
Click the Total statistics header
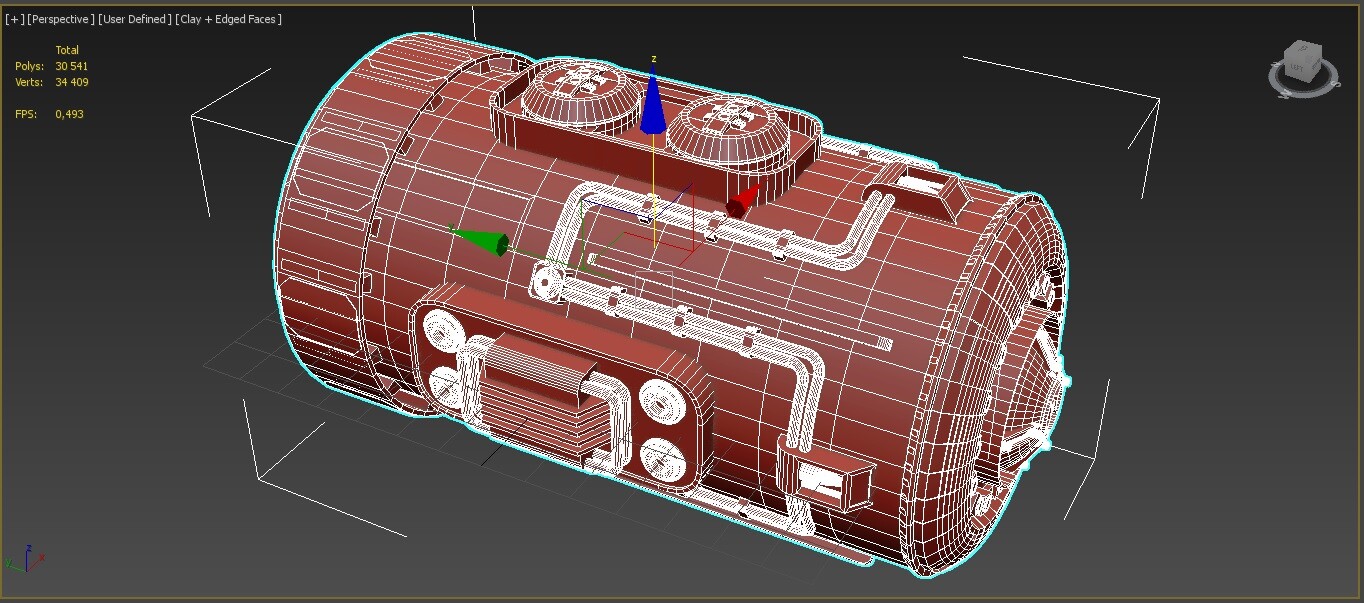coord(67,50)
